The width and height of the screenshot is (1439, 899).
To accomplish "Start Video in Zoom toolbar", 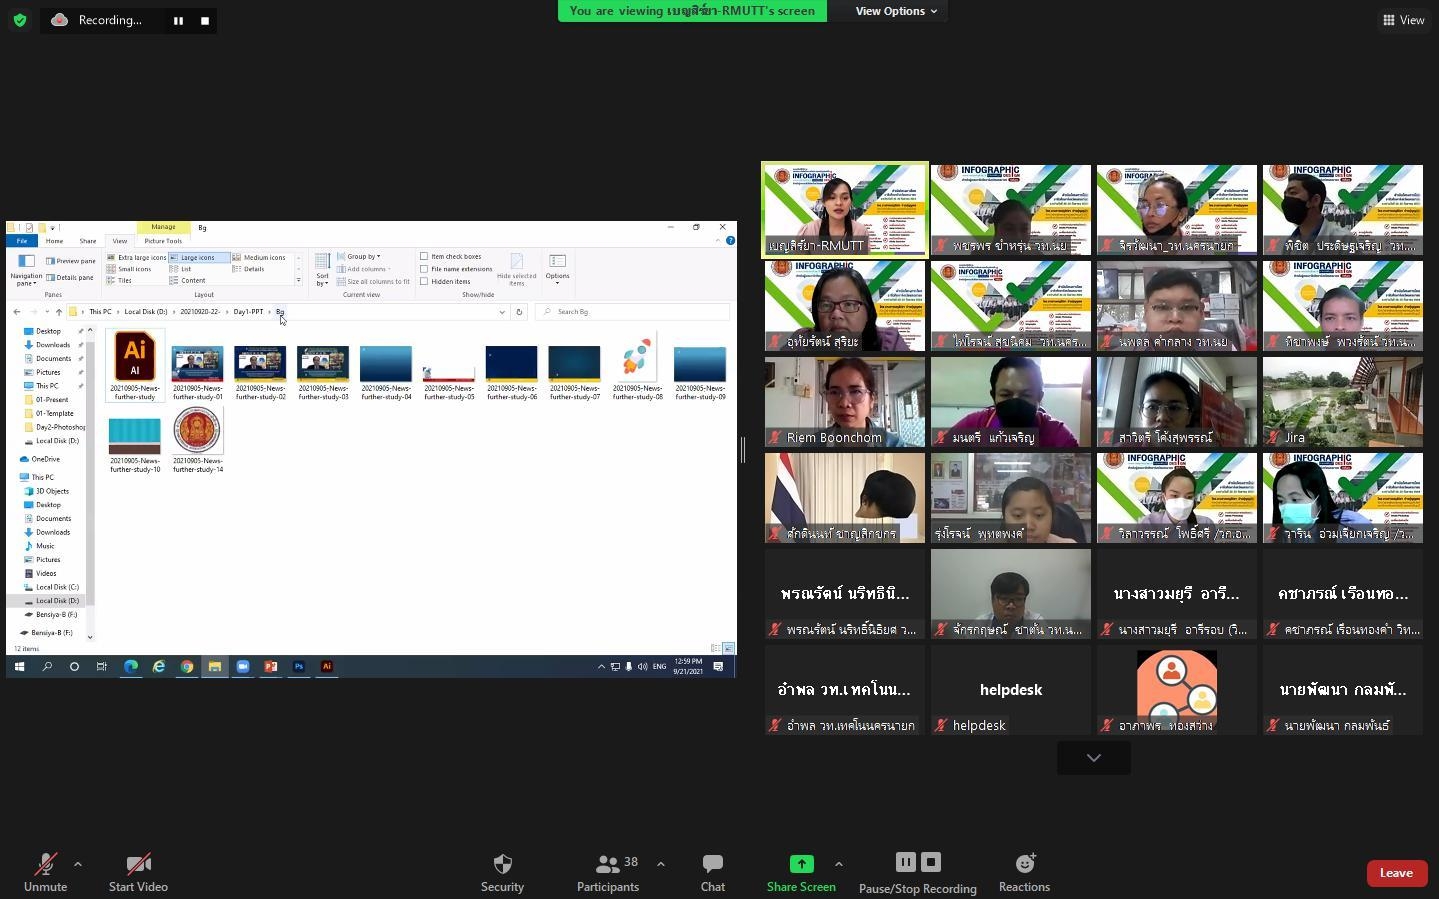I will coord(138,873).
